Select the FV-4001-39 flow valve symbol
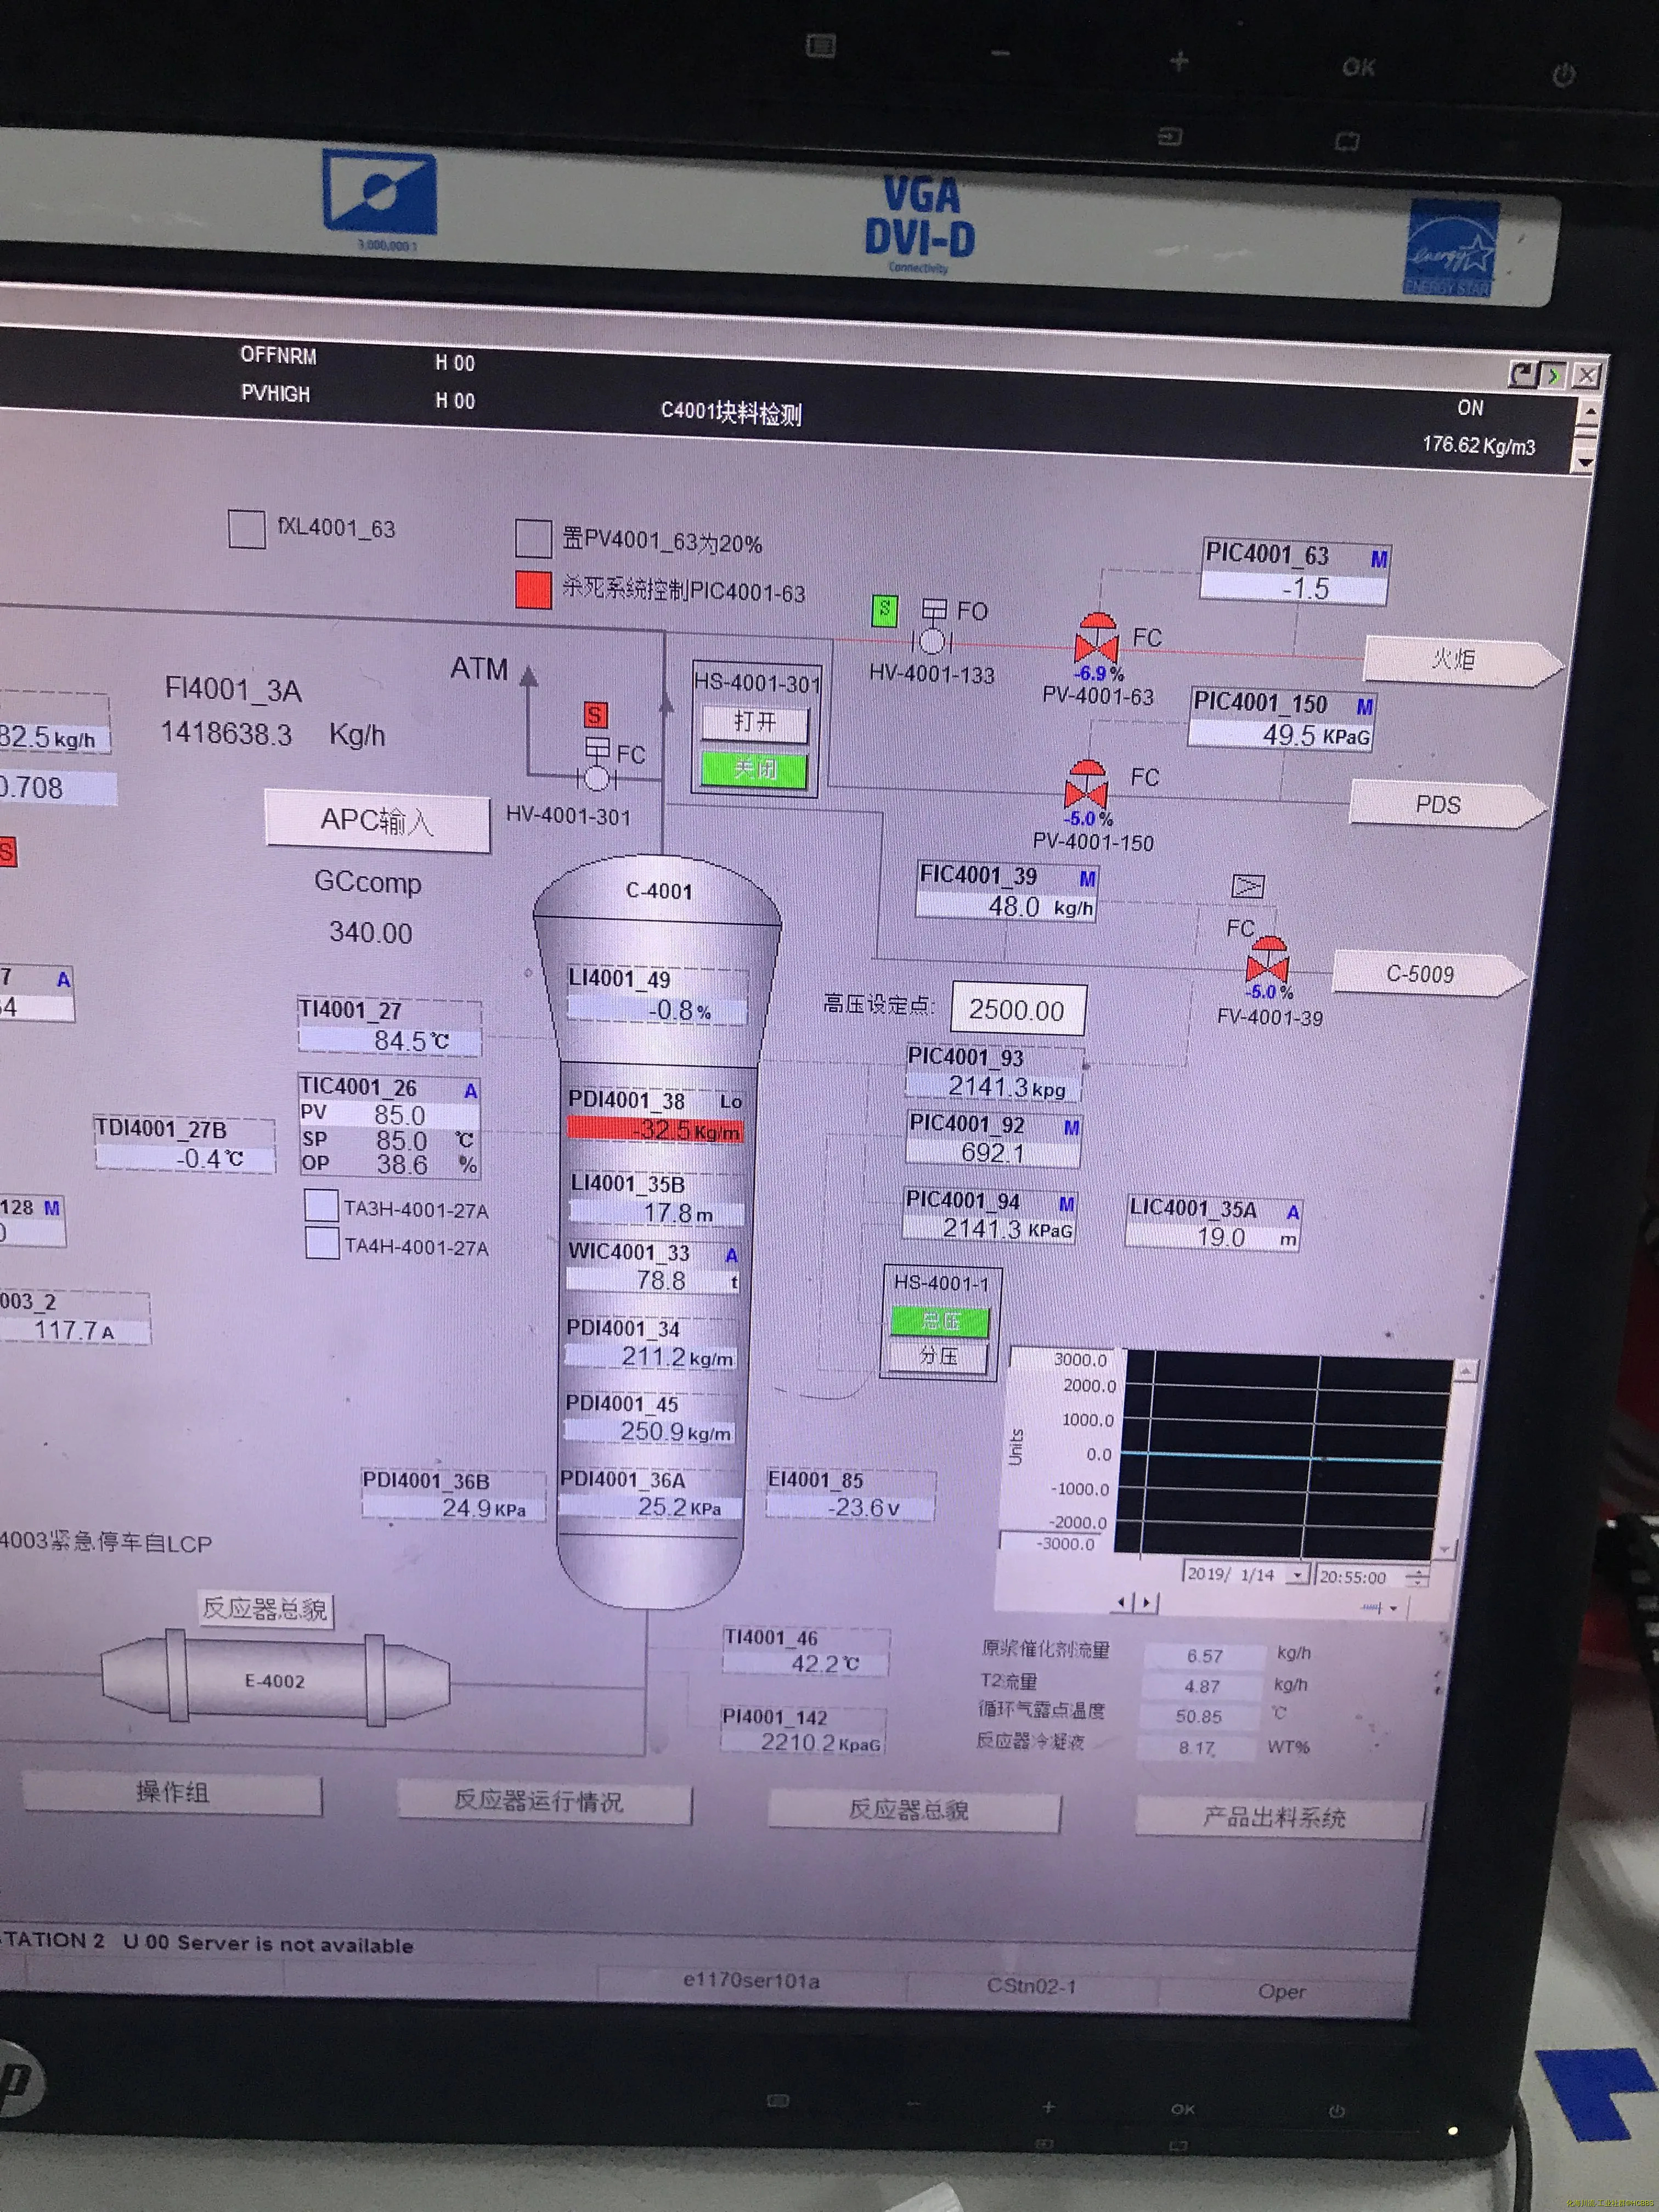Viewport: 1659px width, 2212px height. (x=1268, y=960)
